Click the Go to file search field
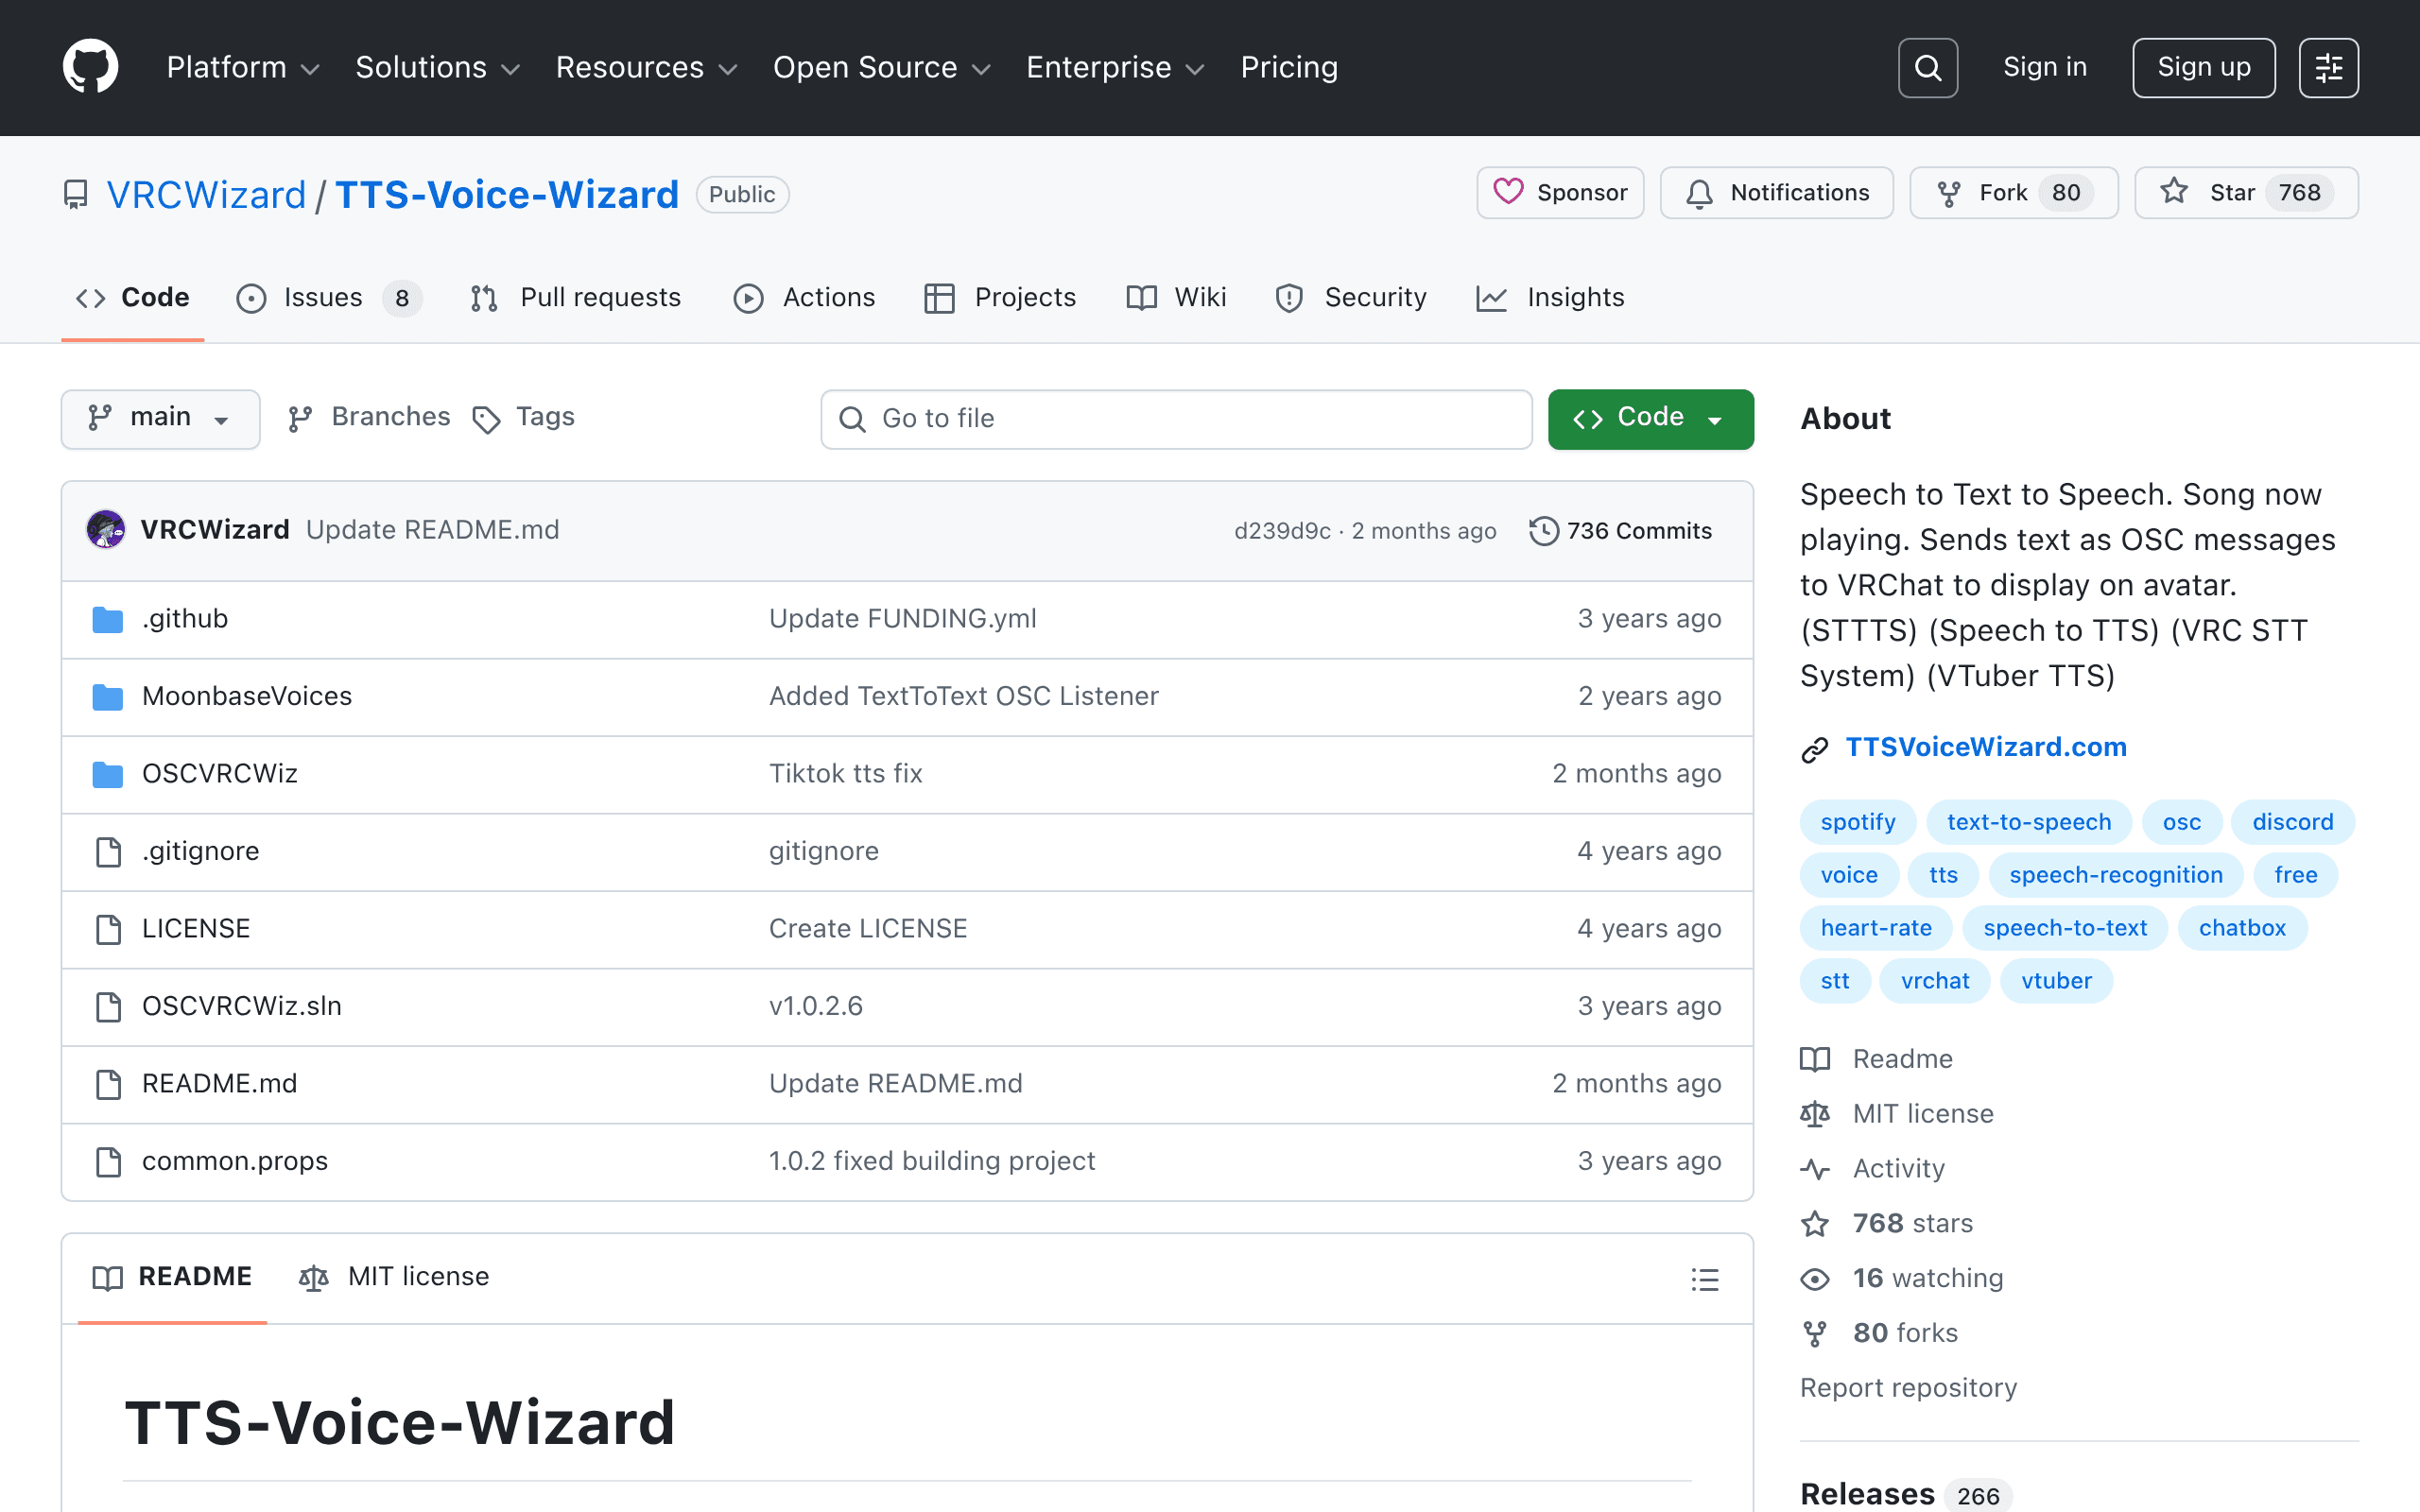This screenshot has height=1512, width=2420. coord(1176,419)
